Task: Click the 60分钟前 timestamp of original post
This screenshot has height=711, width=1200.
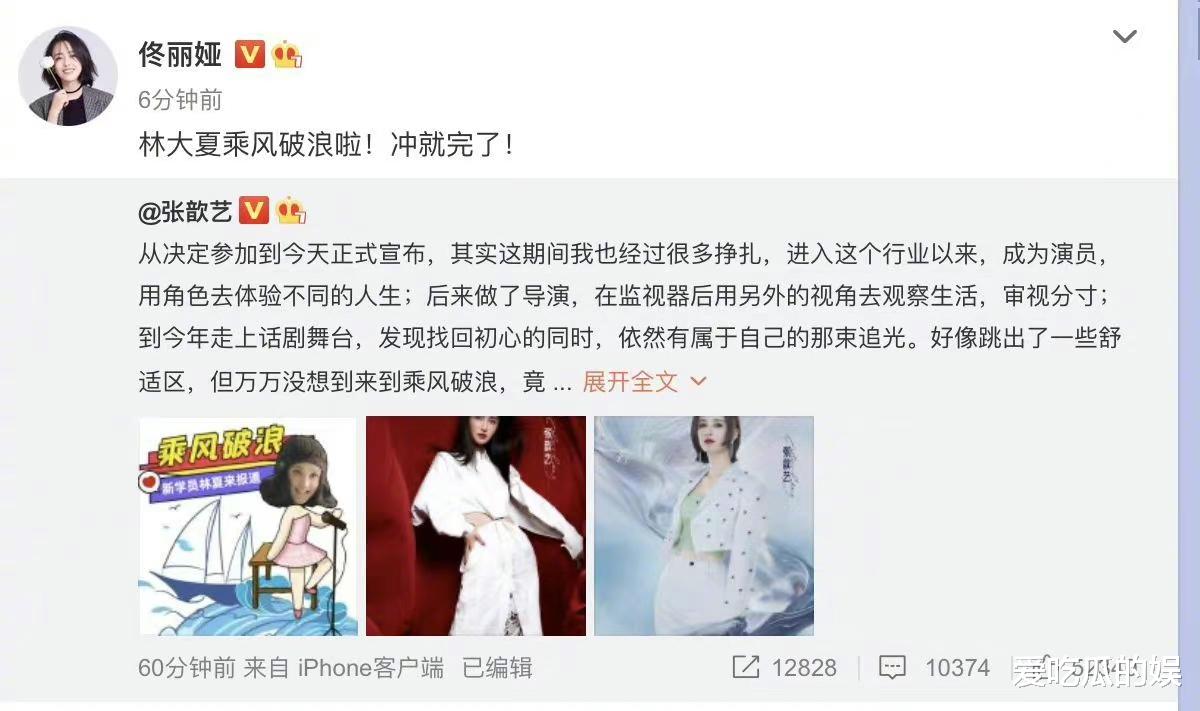Action: click(x=186, y=668)
